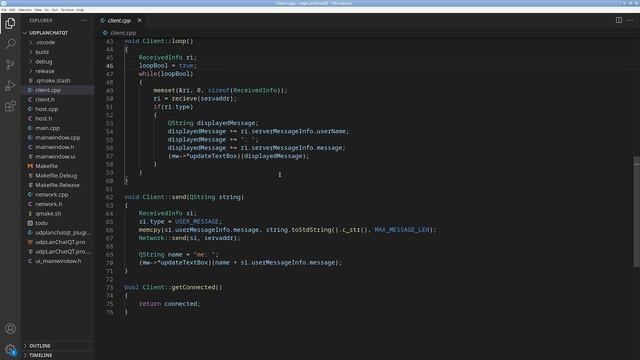640x360 pixels.
Task: Open the Search view in activity bar
Action: point(10,44)
